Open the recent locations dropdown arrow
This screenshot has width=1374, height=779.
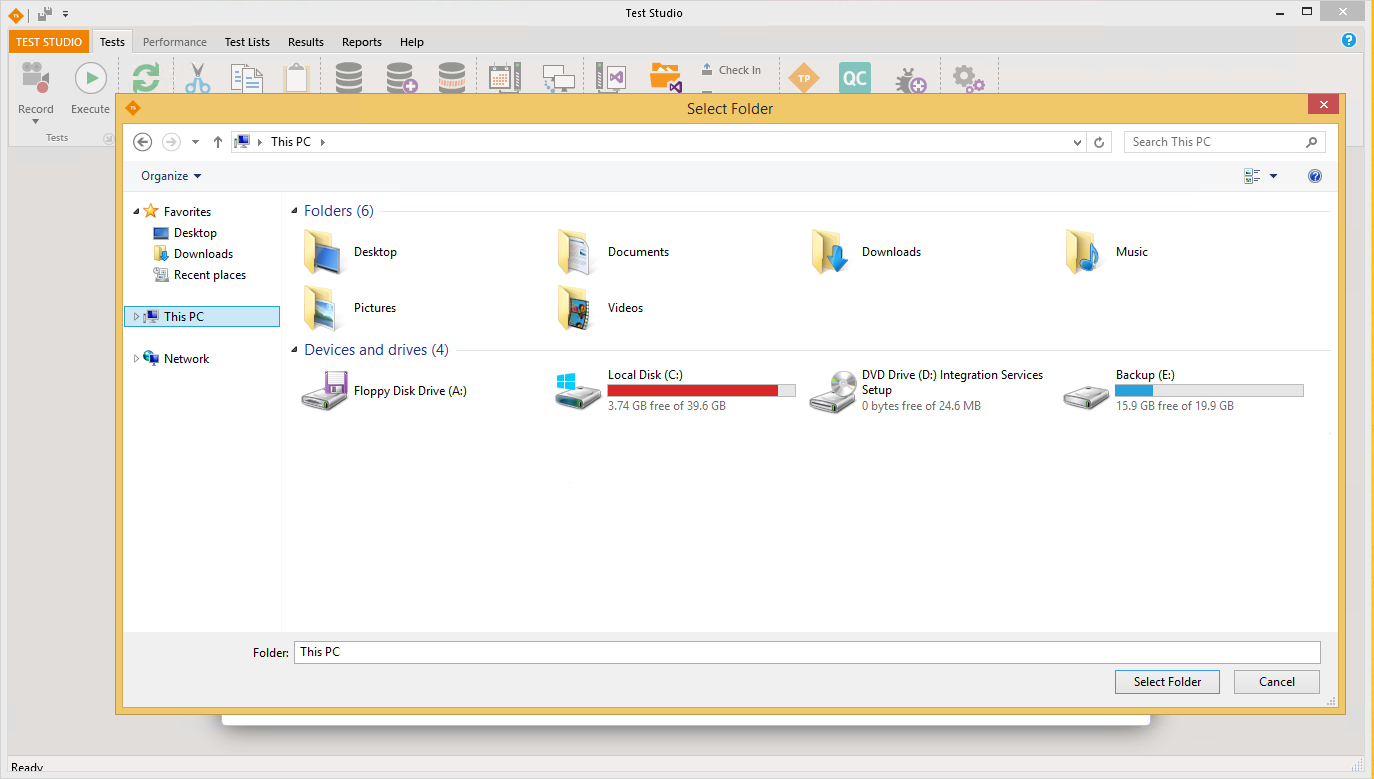(x=195, y=142)
